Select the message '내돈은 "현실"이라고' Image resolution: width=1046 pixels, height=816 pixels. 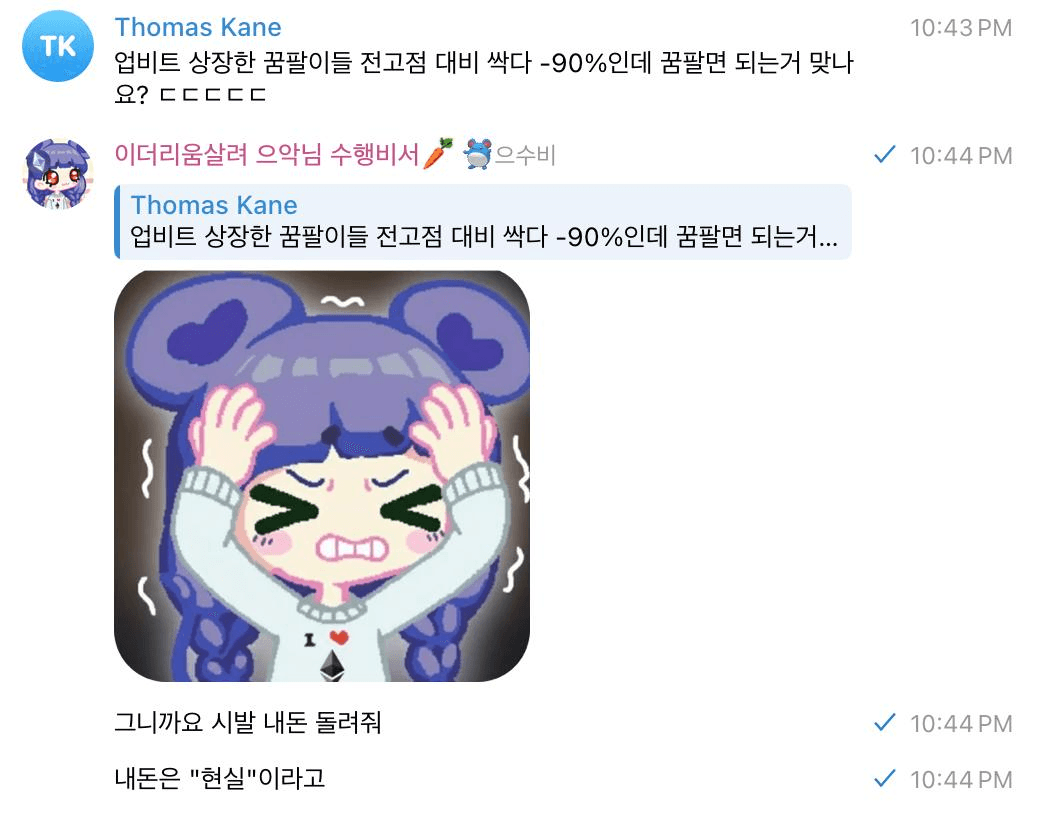[220, 779]
